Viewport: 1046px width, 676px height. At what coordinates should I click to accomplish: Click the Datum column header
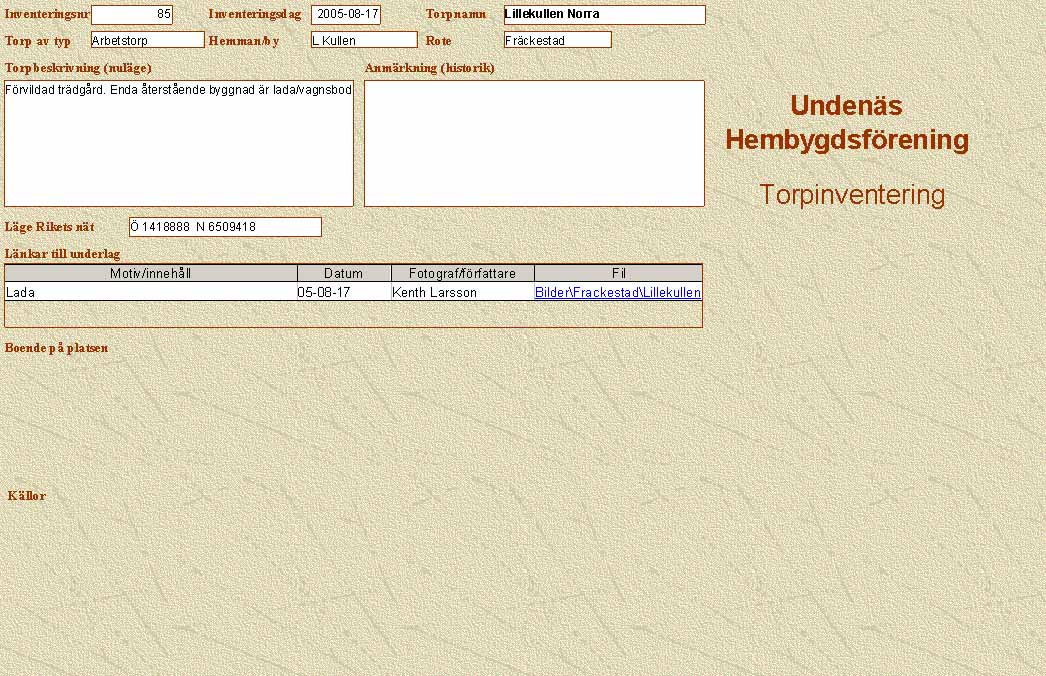pyautogui.click(x=344, y=273)
